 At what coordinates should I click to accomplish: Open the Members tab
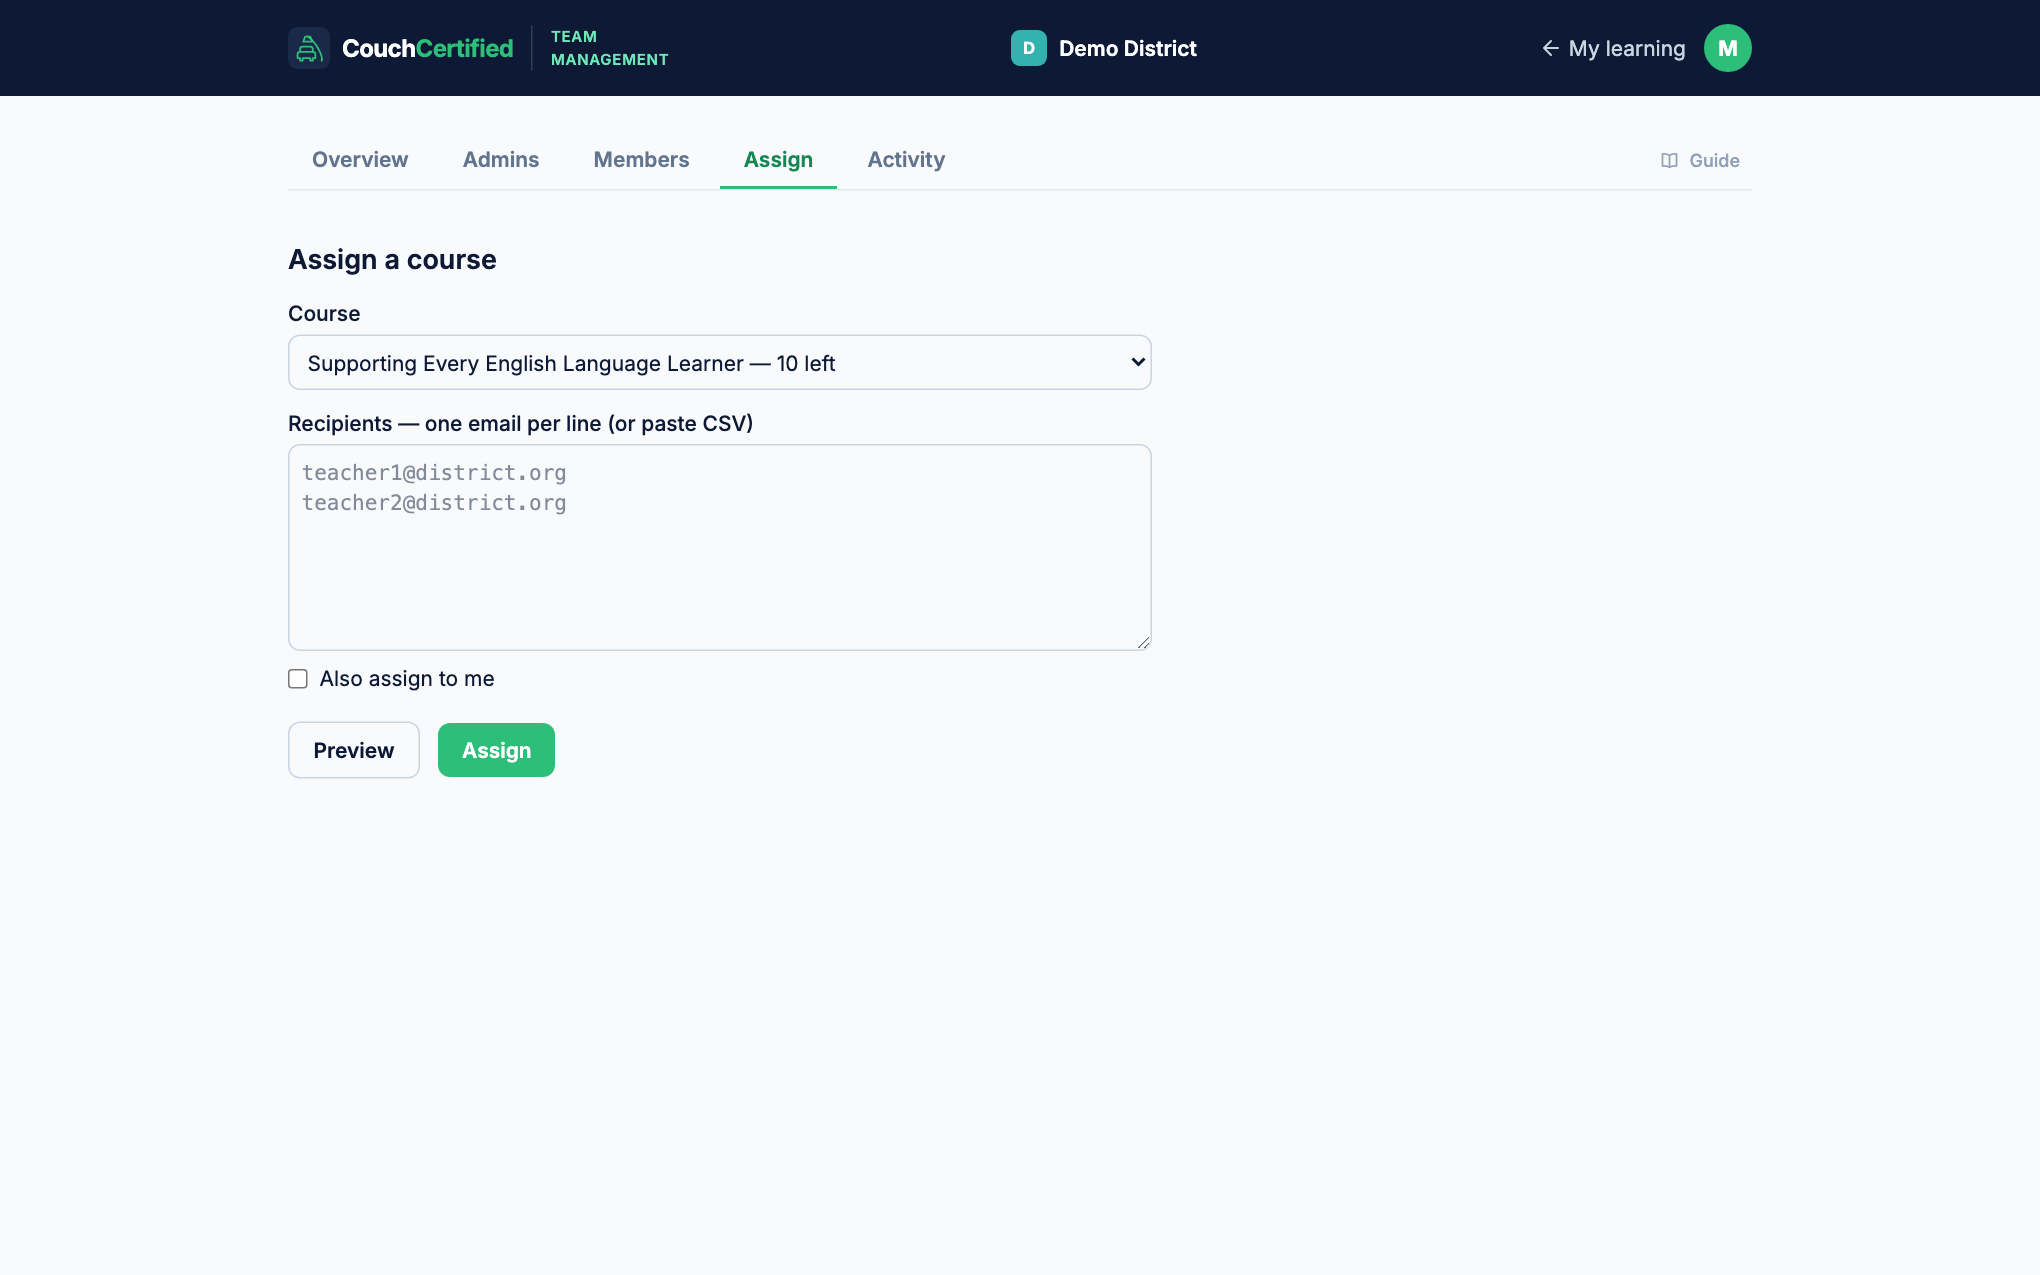[x=641, y=160]
